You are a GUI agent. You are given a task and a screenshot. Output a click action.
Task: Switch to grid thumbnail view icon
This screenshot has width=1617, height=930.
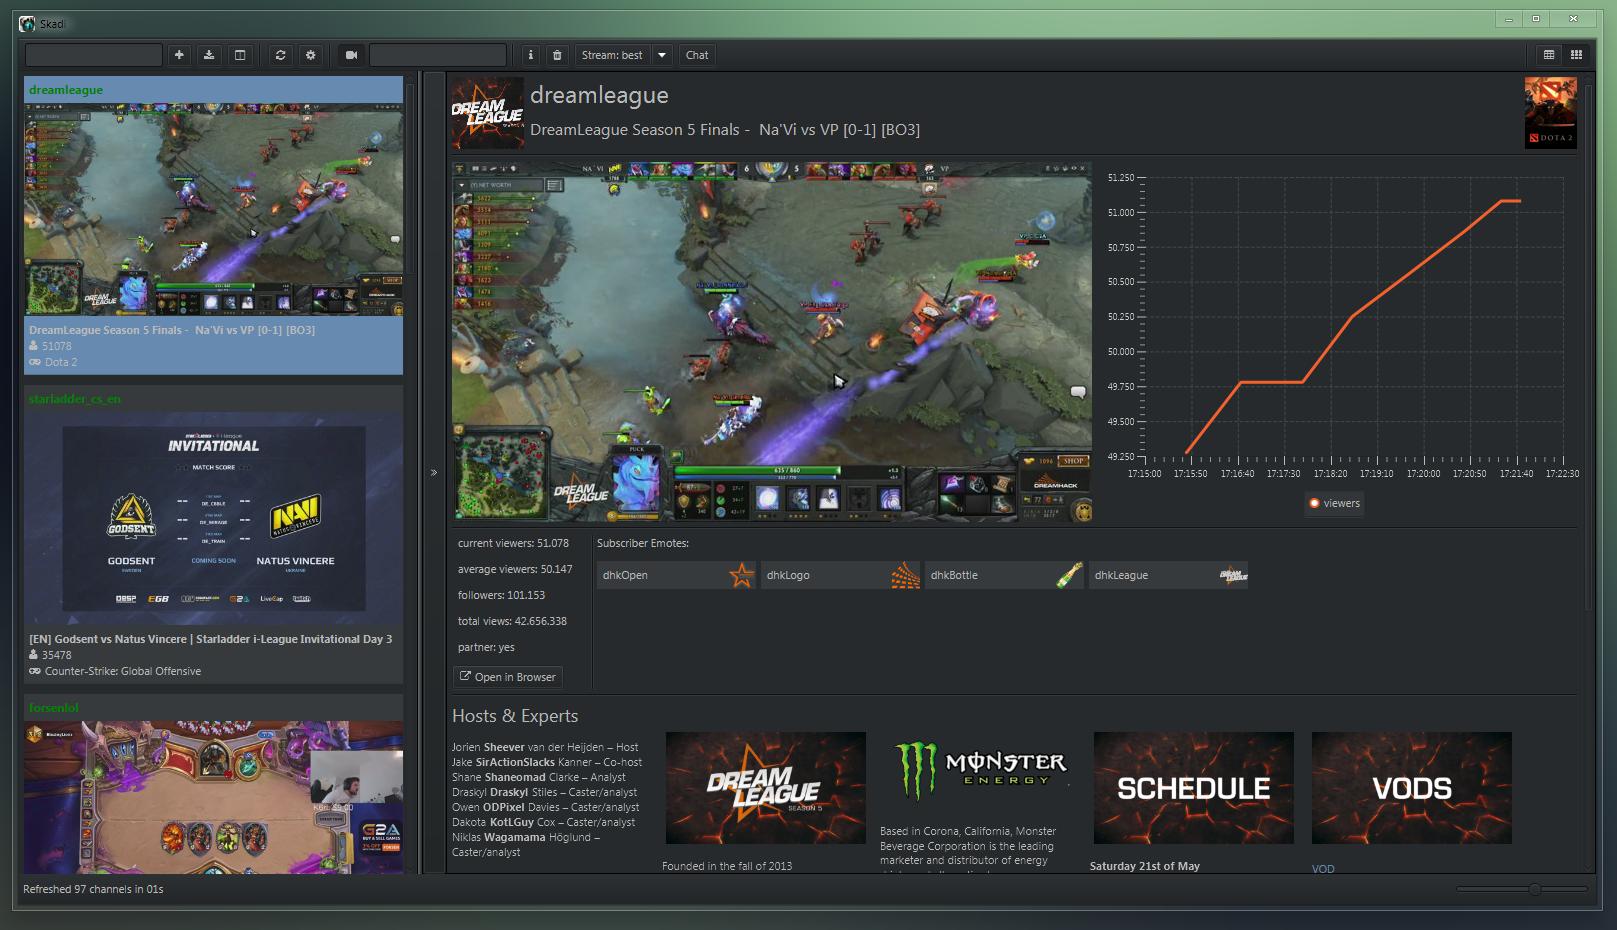point(1577,55)
